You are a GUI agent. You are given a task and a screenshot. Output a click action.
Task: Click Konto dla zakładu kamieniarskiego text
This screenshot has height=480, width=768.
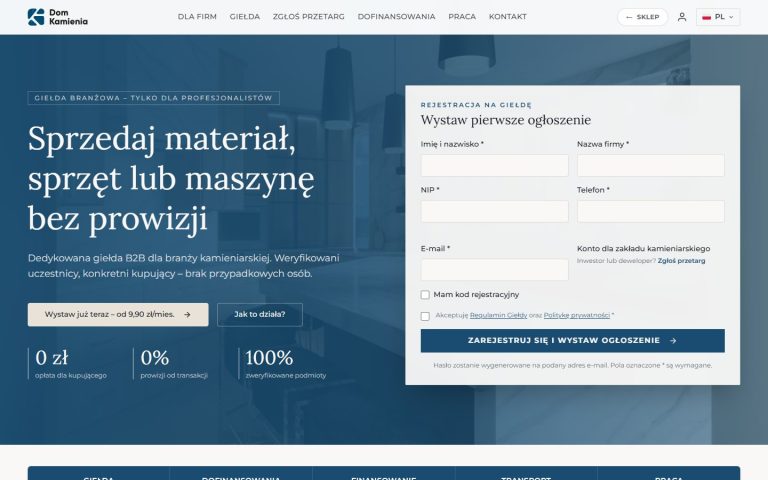(643, 248)
